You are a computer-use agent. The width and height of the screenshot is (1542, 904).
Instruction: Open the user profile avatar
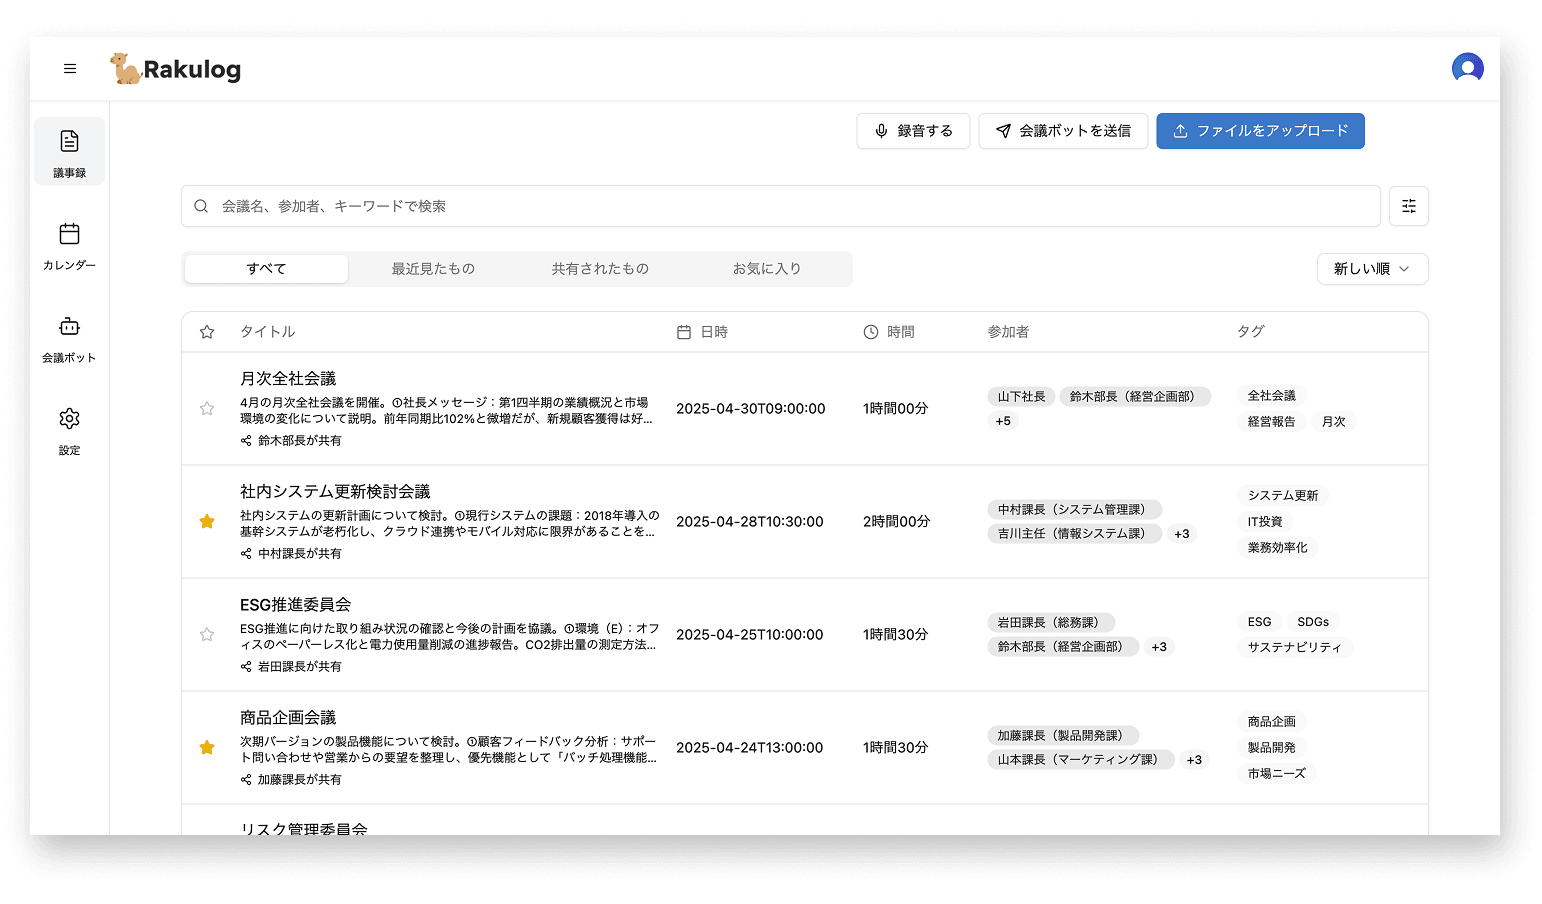pos(1467,68)
